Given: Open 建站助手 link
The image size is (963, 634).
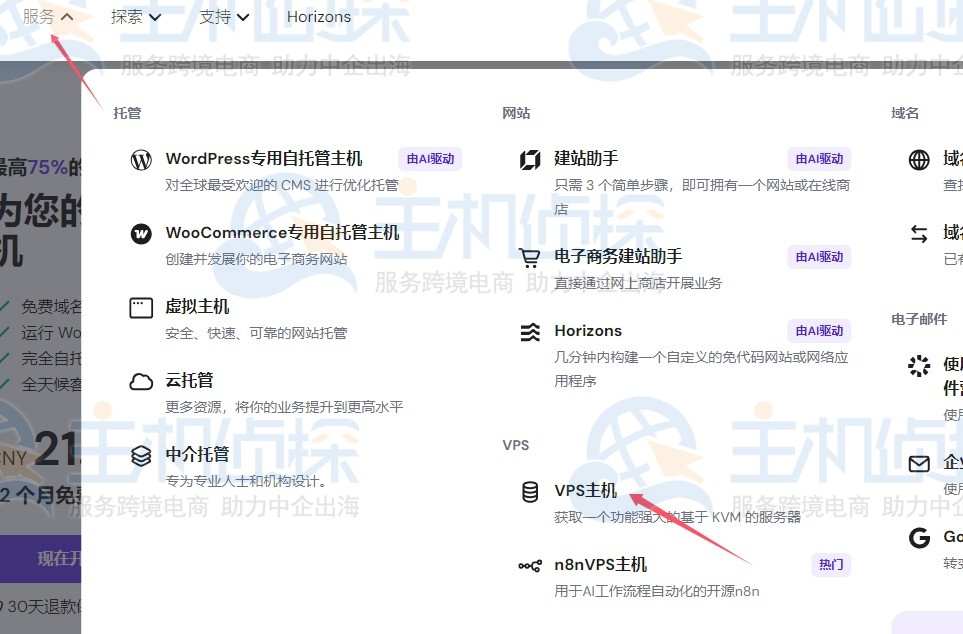Looking at the screenshot, I should point(586,158).
